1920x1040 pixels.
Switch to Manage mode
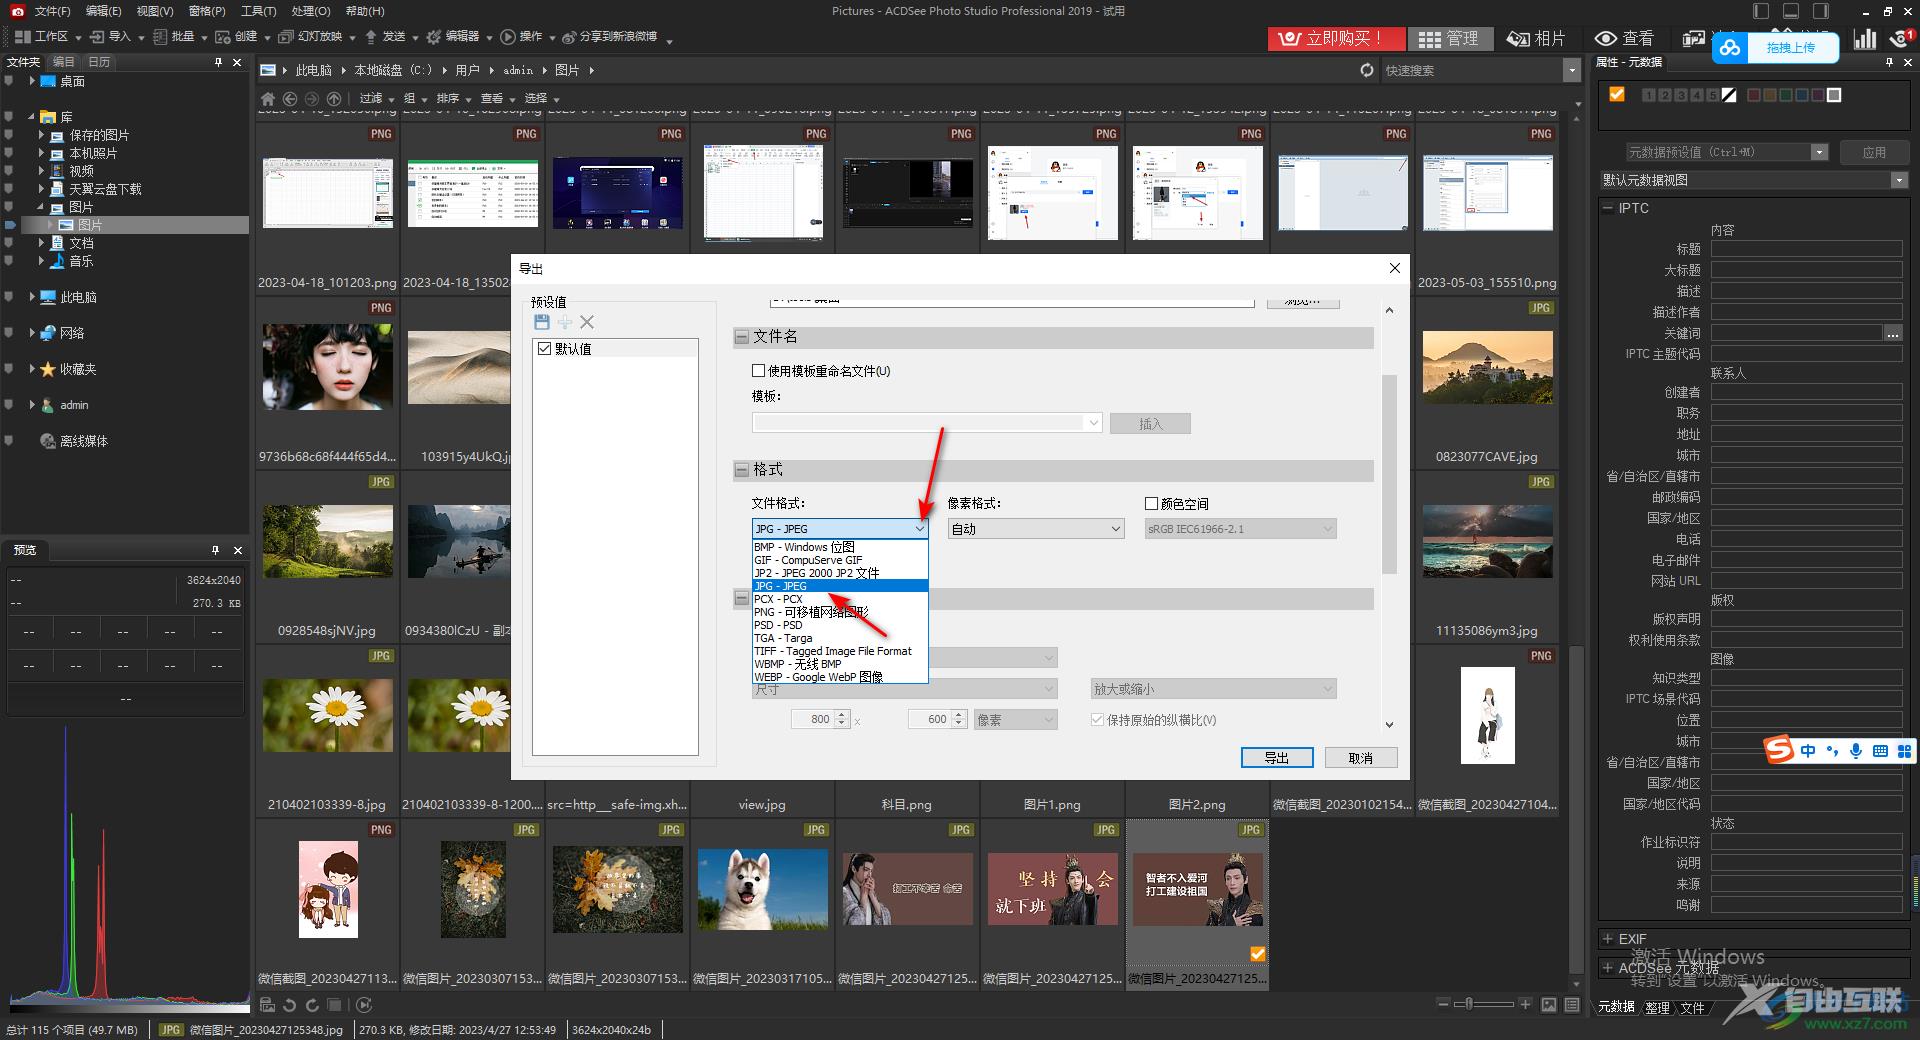[x=1449, y=38]
